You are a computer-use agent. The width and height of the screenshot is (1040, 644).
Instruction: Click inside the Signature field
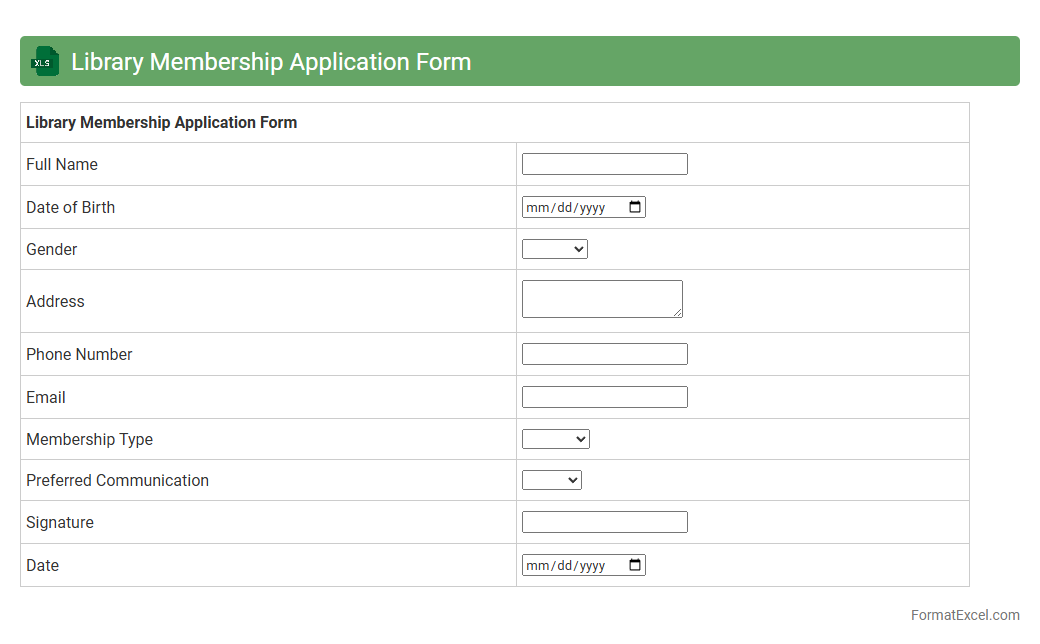tap(605, 522)
